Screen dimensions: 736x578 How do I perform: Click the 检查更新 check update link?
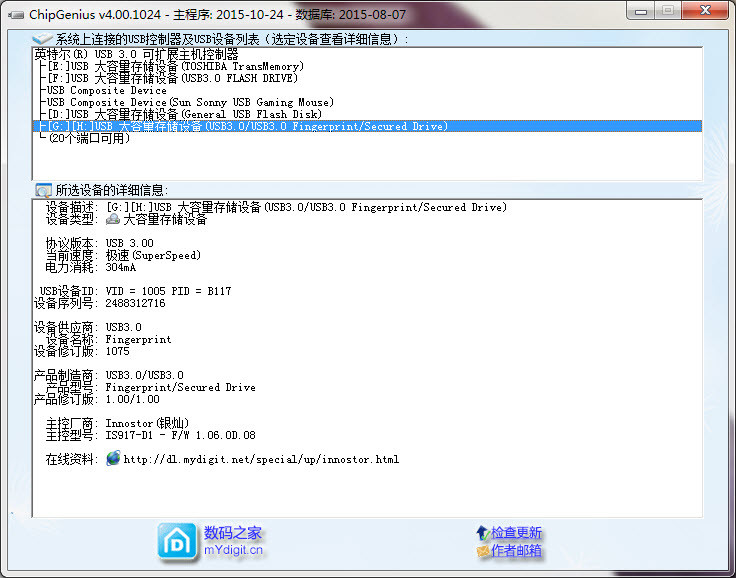coord(516,533)
